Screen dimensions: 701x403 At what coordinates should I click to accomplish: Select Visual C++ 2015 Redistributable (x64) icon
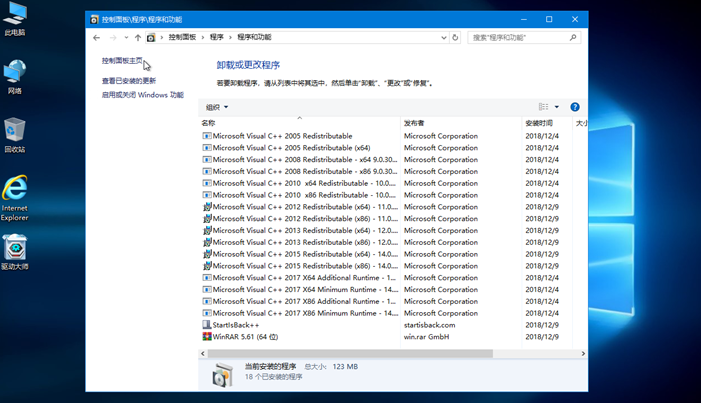click(207, 254)
